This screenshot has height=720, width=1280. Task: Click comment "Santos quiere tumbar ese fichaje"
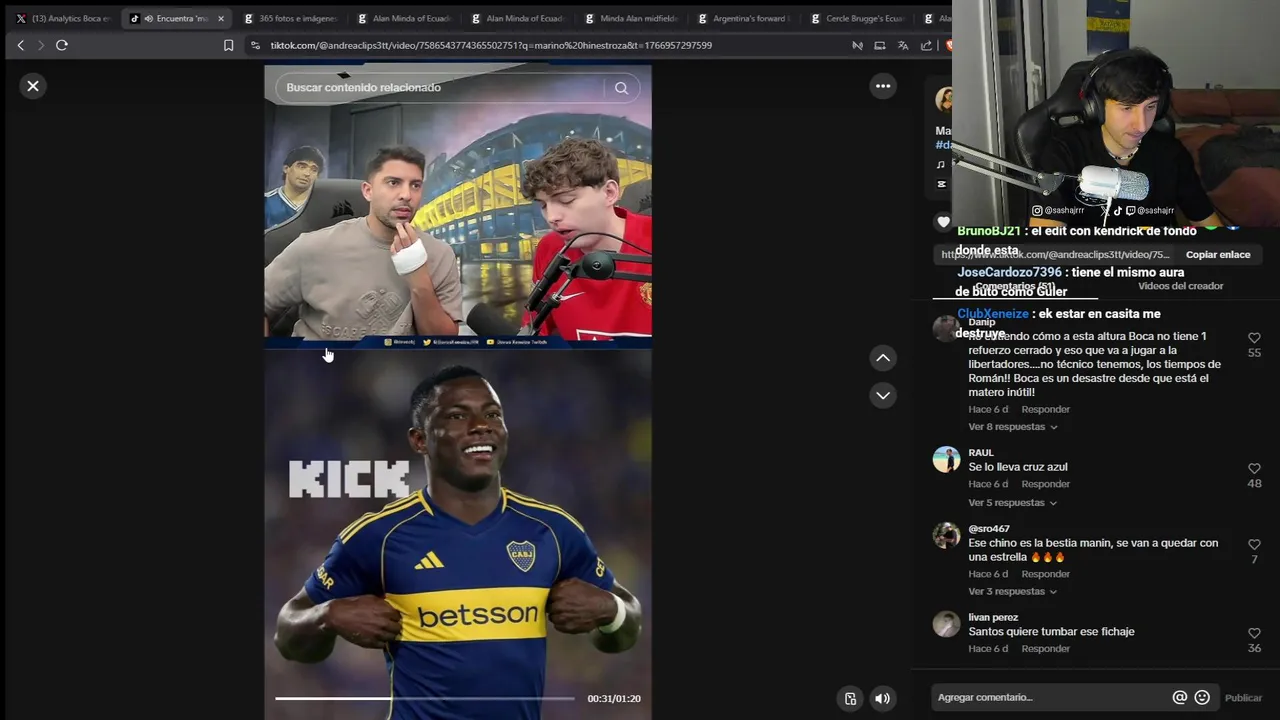(1051, 632)
